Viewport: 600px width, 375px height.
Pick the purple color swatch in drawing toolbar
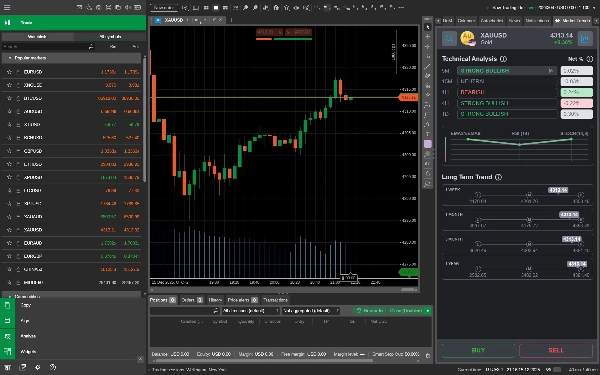[427, 144]
